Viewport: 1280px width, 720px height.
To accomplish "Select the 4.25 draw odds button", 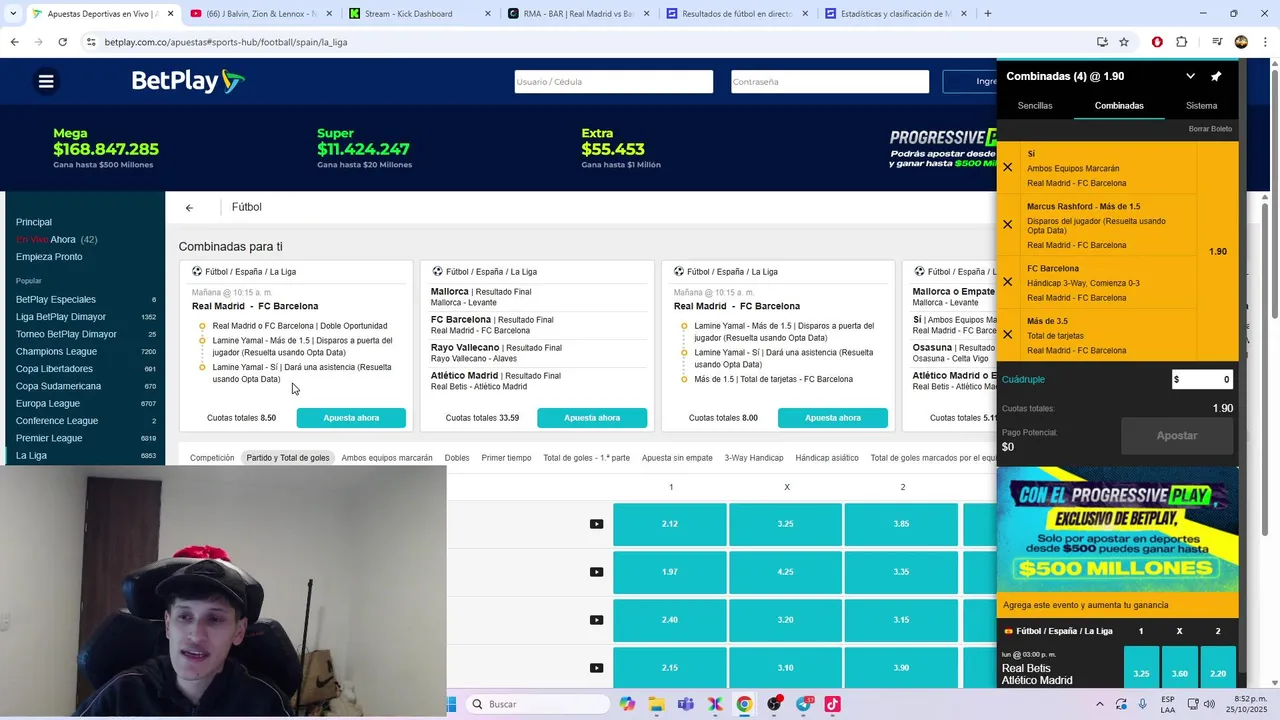I will point(786,572).
